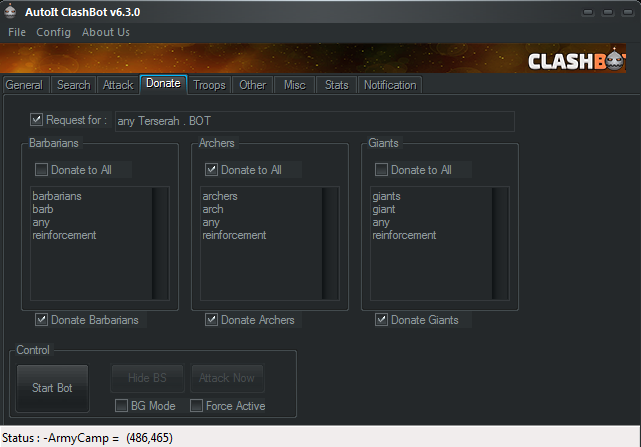Click 'barbarians' keyword in Barbarians list
Image resolution: width=641 pixels, height=447 pixels.
click(57, 196)
